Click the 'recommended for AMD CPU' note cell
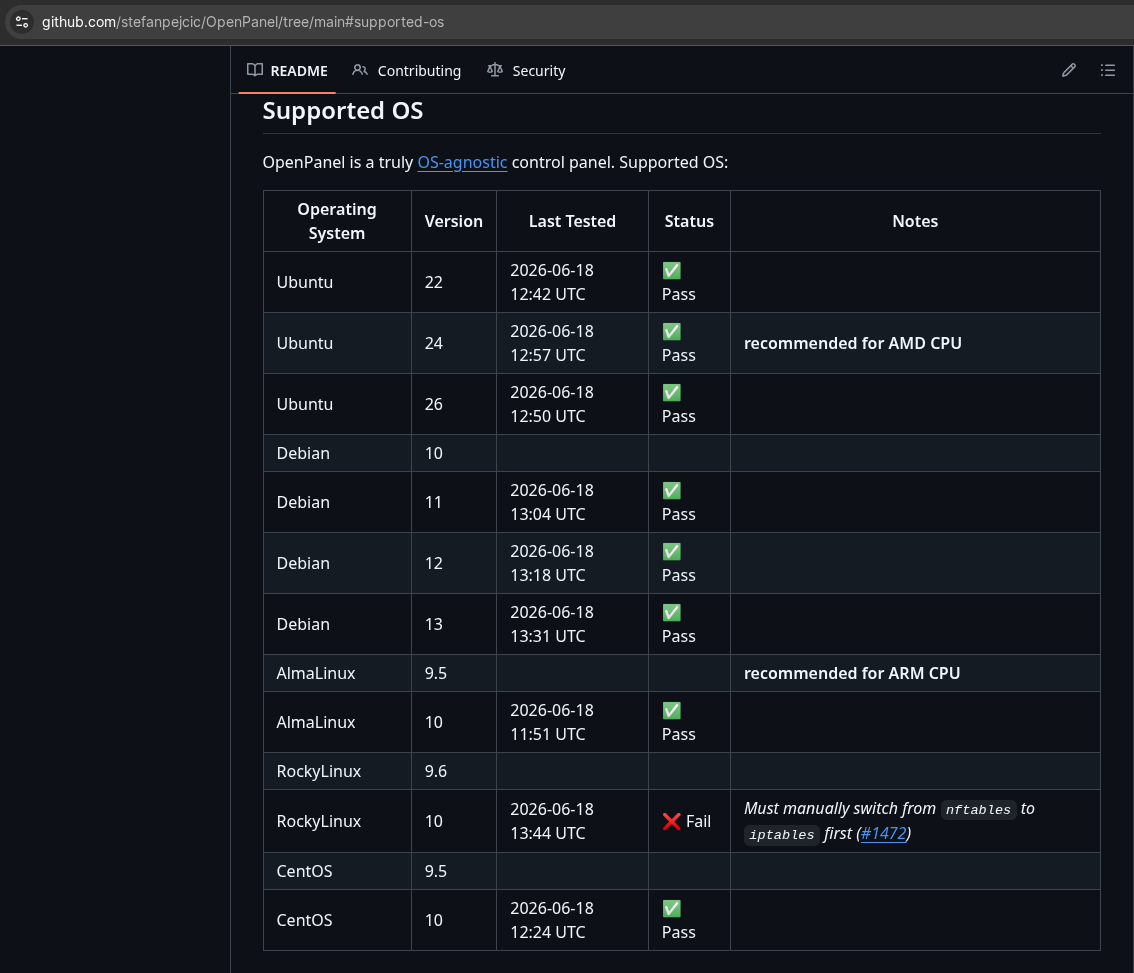 [x=915, y=343]
